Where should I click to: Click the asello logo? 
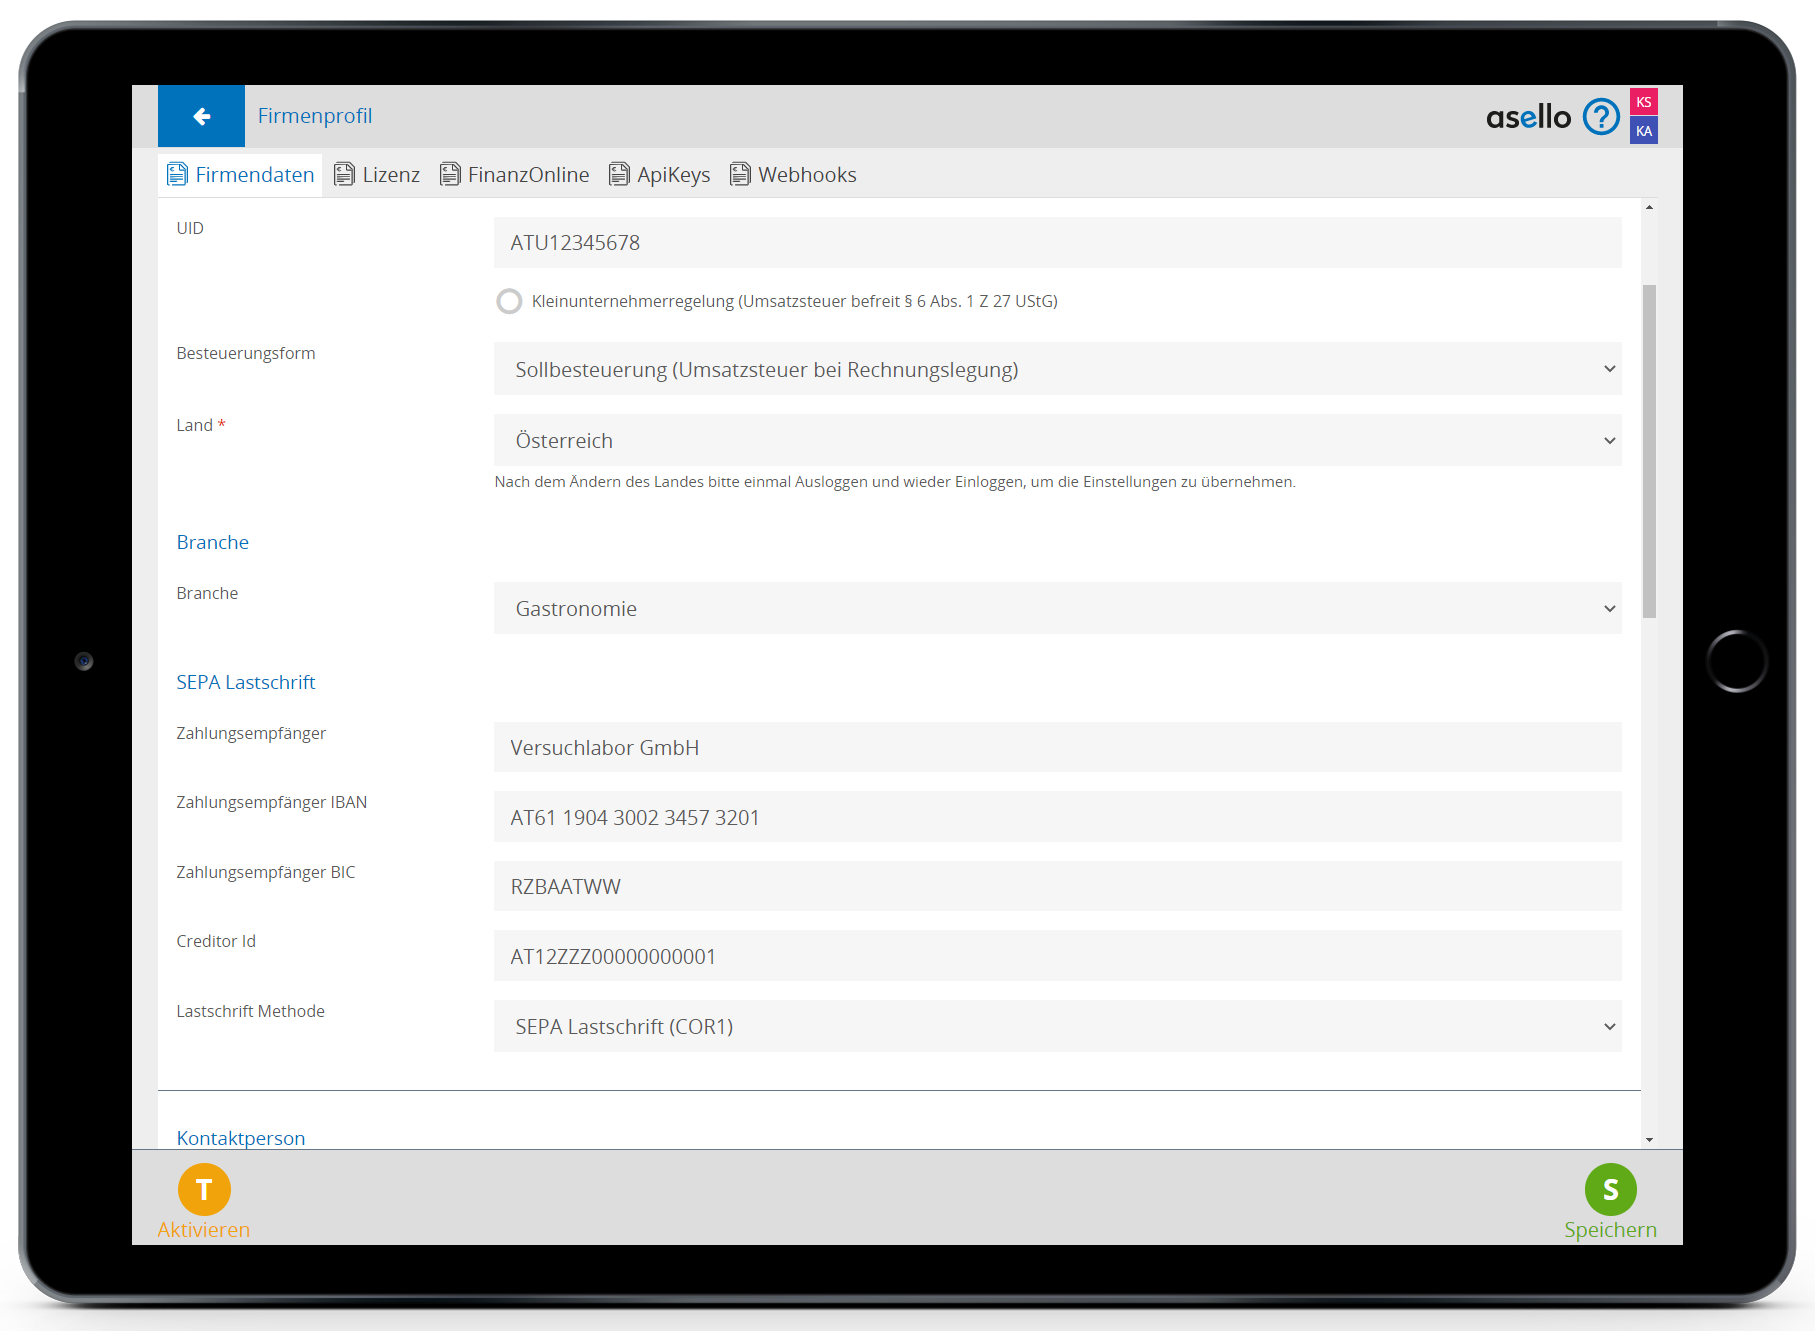coord(1527,117)
